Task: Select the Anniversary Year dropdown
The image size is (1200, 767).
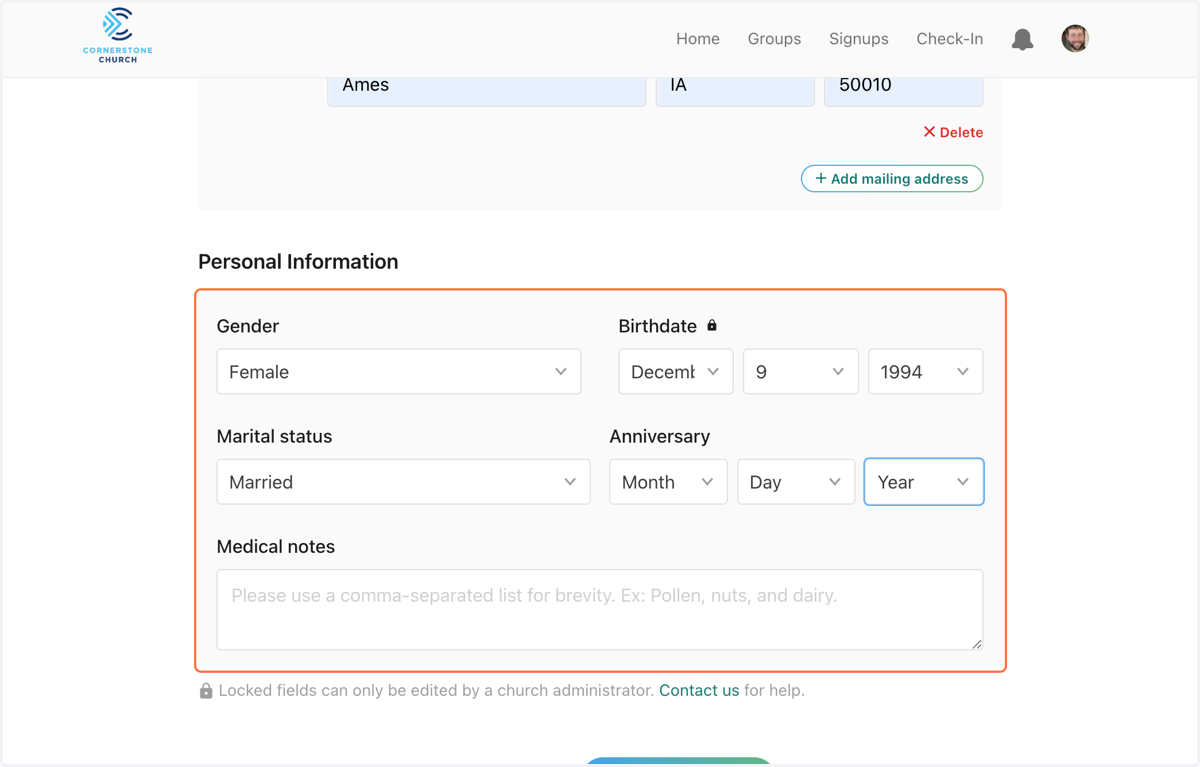Action: pos(924,482)
